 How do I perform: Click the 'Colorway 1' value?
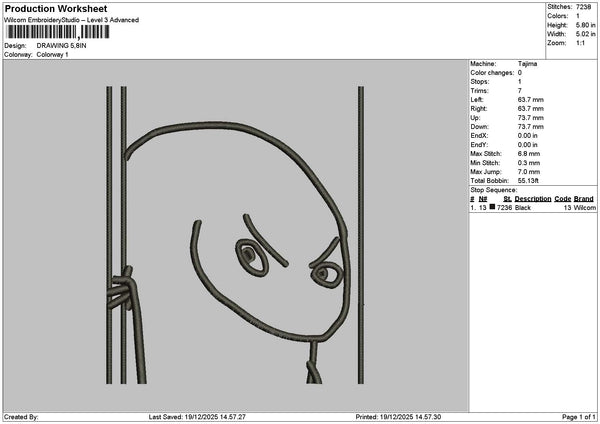[52, 55]
